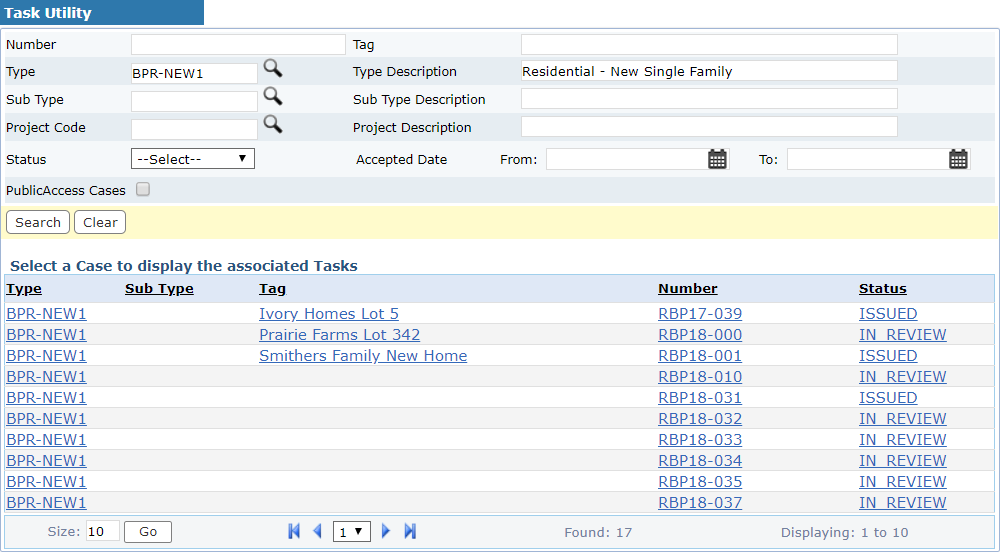Click the Clear button
Image resolution: width=1000 pixels, height=552 pixels.
click(100, 222)
